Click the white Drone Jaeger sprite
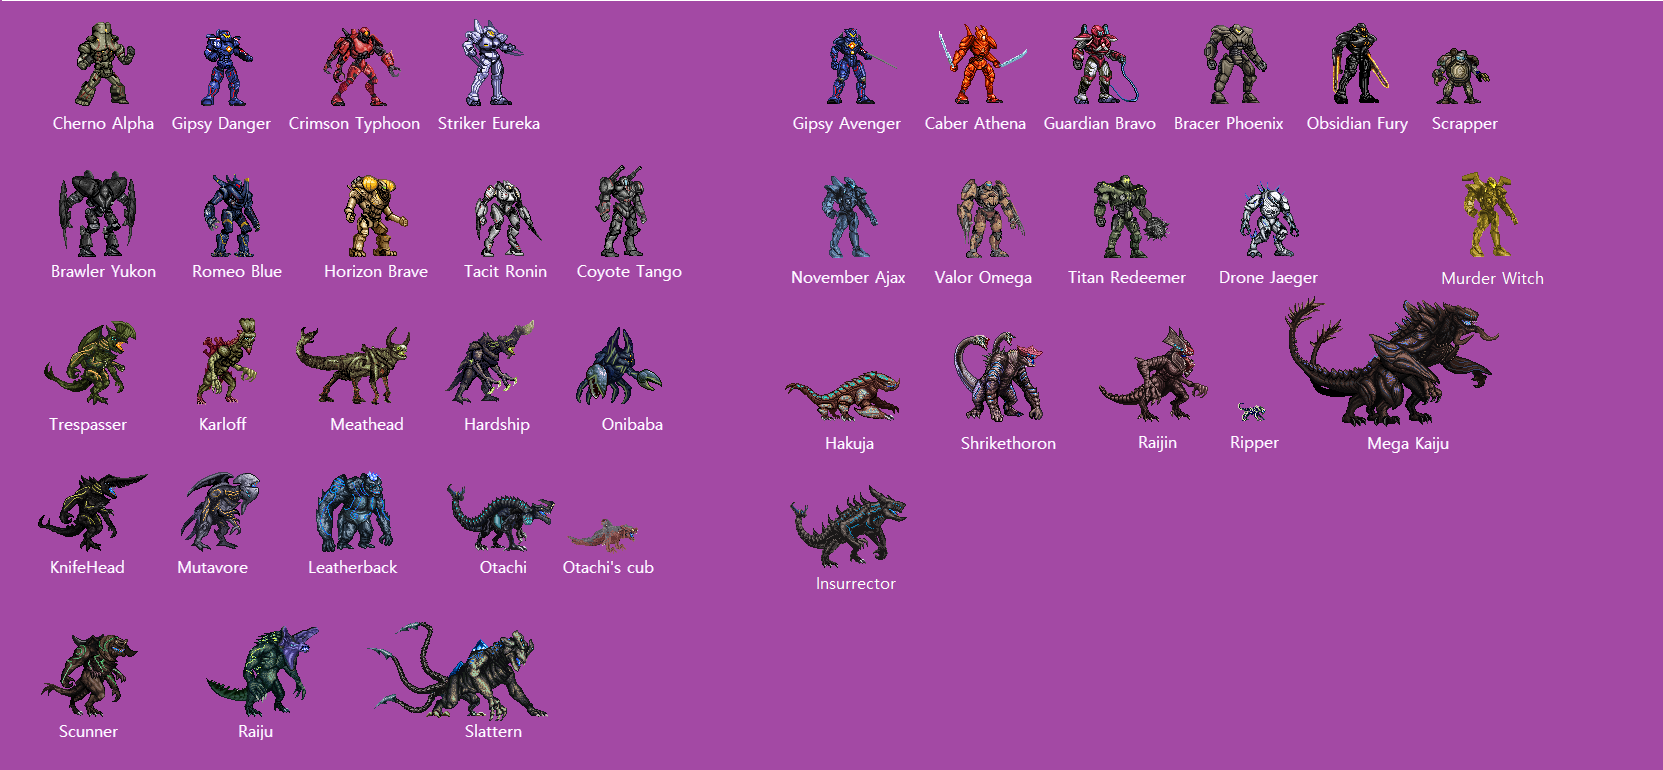The height and width of the screenshot is (770, 1663). (x=1268, y=221)
